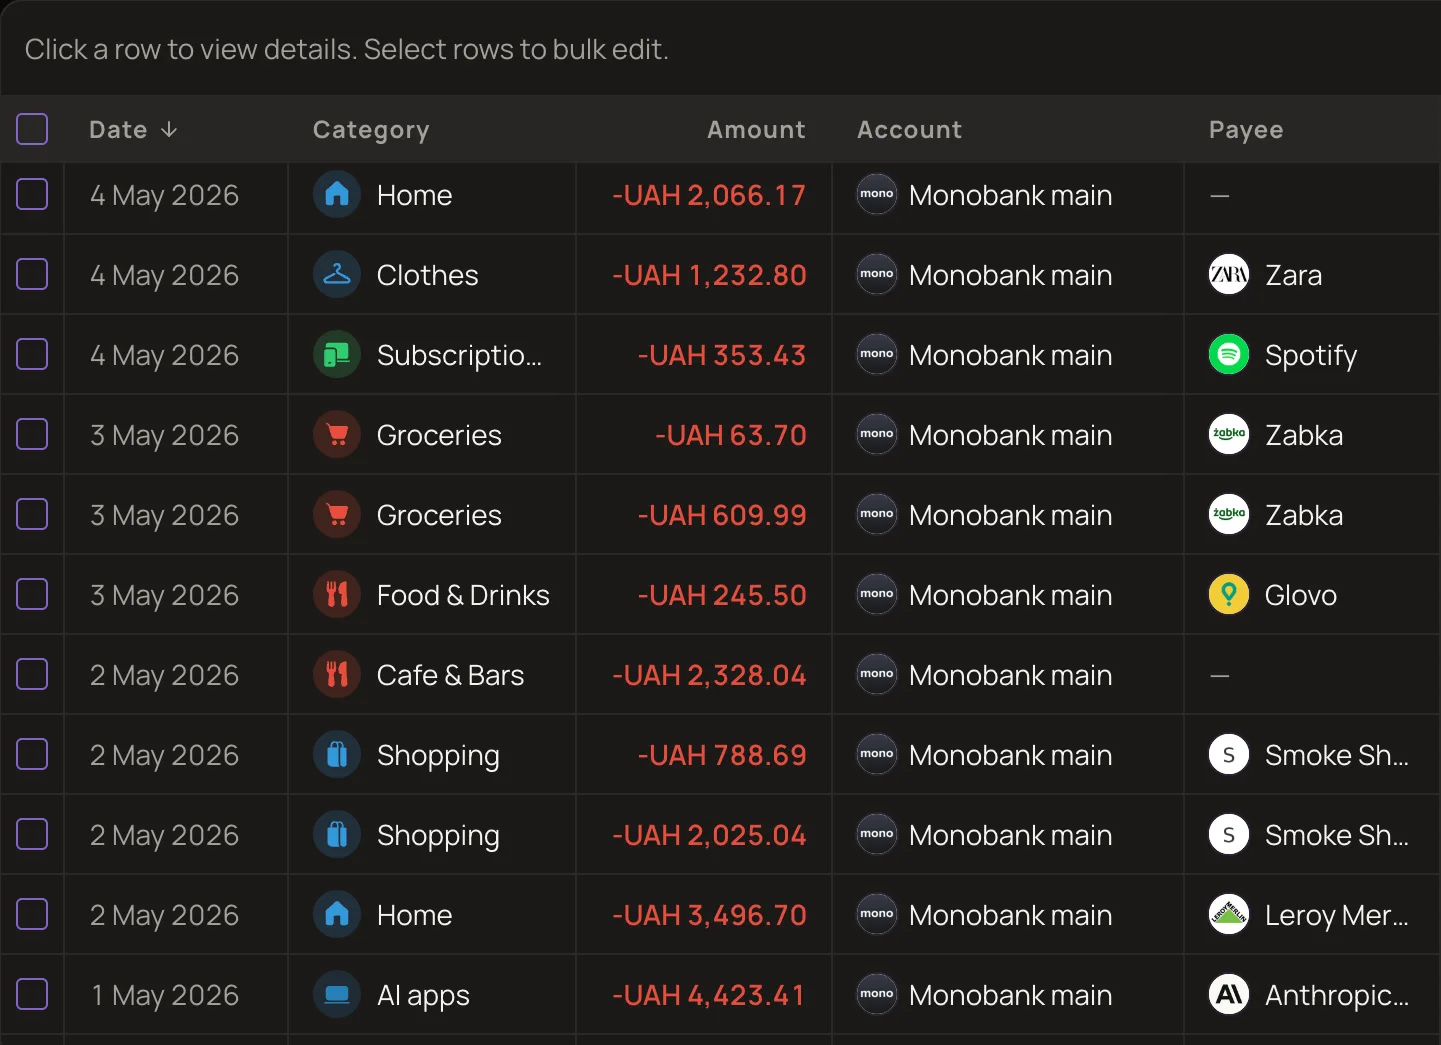The image size is (1441, 1045).
Task: Click the Smoke Sh... payee in the -UAH 788.69 row
Action: (1336, 755)
